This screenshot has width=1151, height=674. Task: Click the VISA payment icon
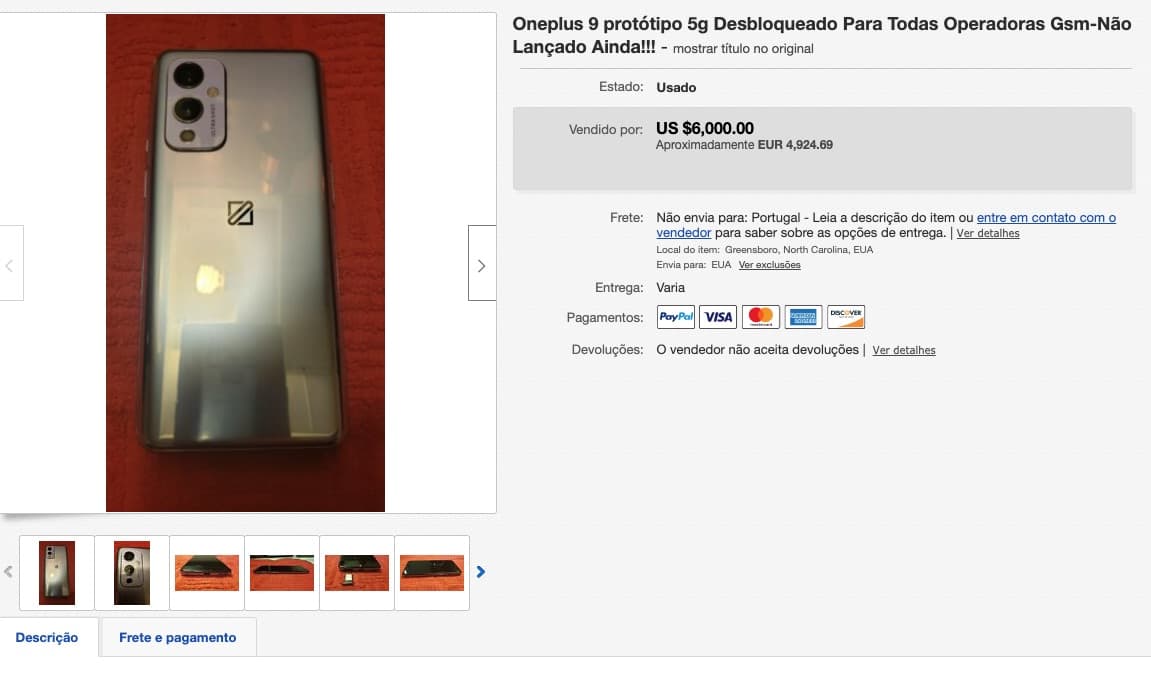pos(718,316)
